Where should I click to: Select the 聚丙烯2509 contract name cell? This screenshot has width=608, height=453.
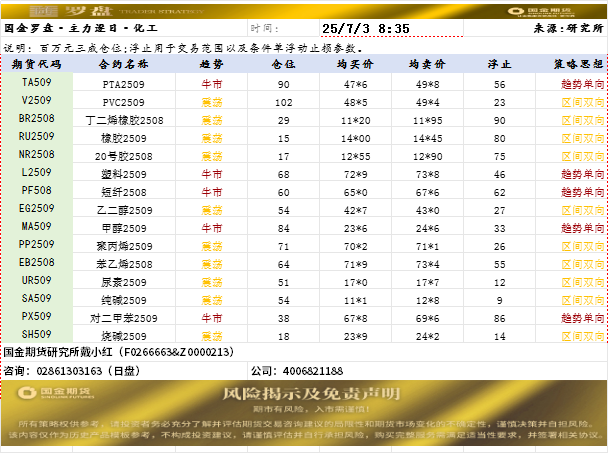[124, 246]
